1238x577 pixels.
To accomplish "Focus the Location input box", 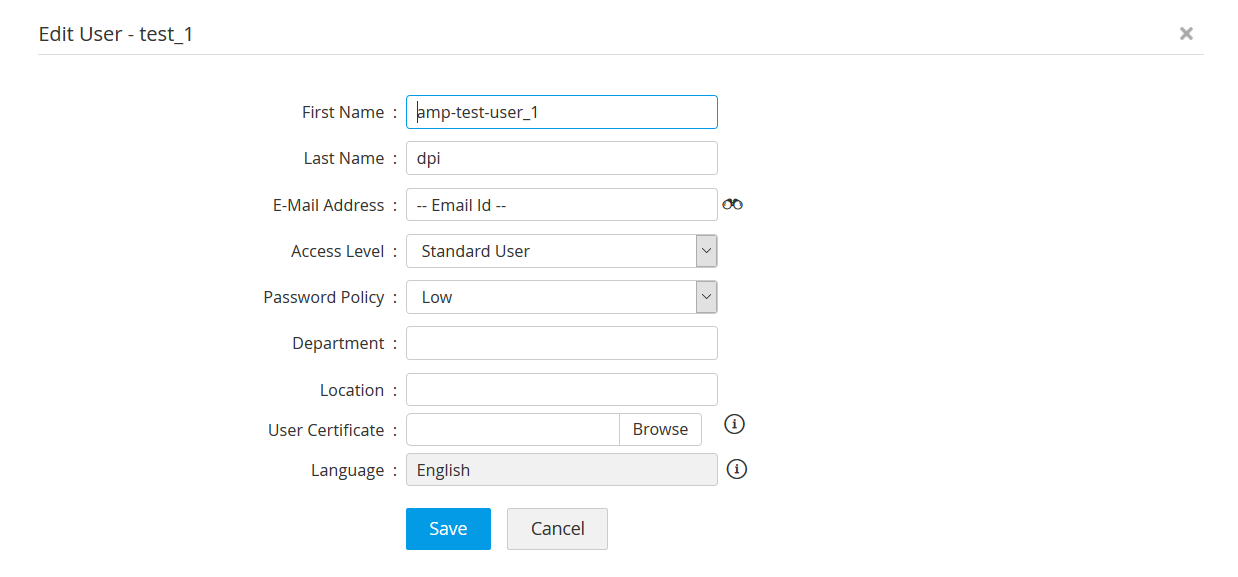I will [561, 390].
